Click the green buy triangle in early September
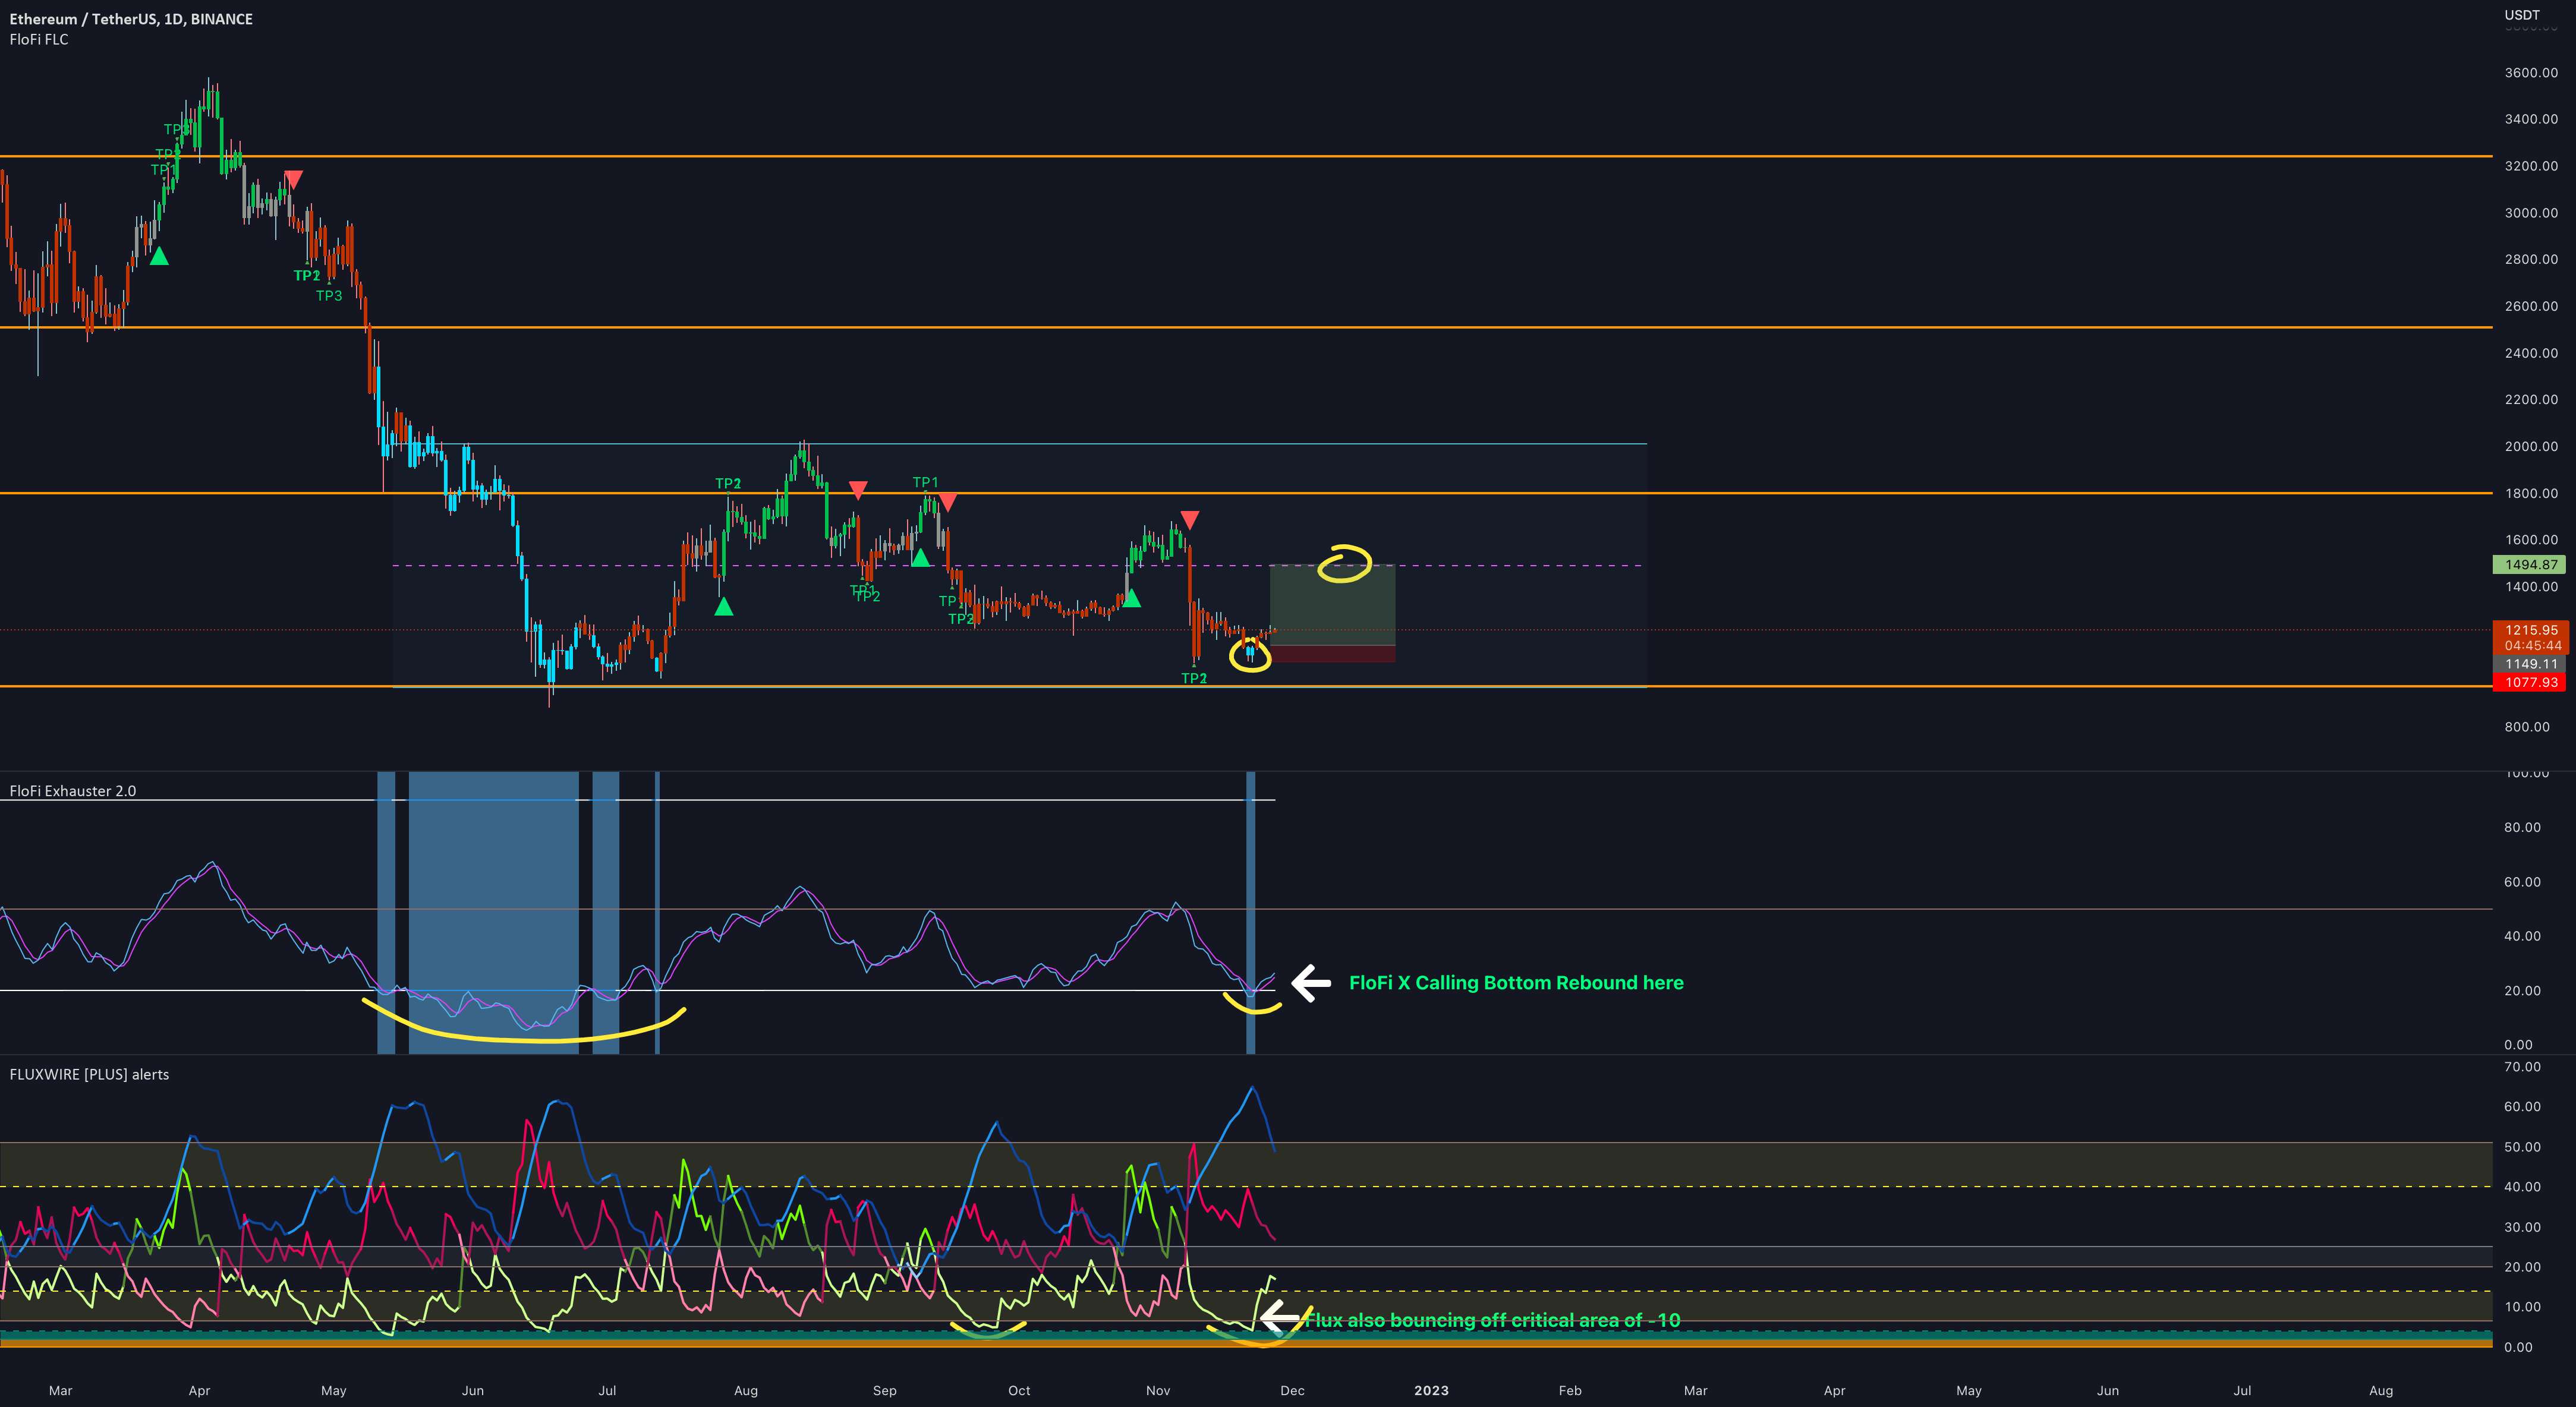 pyautogui.click(x=920, y=557)
